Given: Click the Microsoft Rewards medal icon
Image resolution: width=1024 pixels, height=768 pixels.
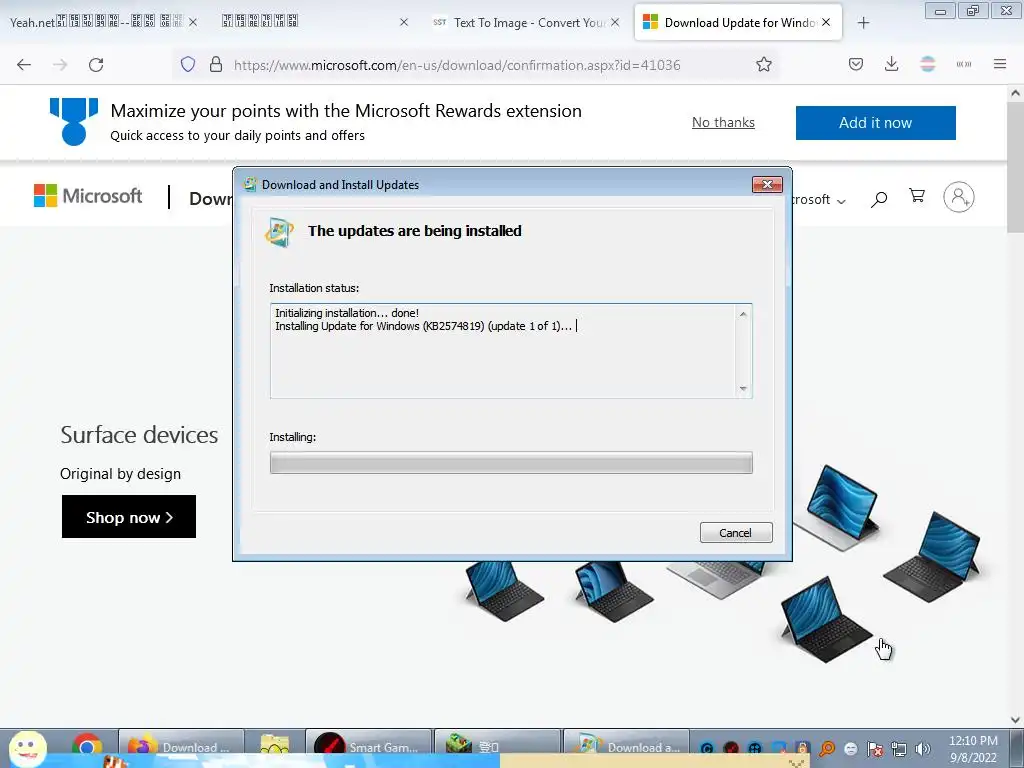Looking at the screenshot, I should pyautogui.click(x=74, y=121).
